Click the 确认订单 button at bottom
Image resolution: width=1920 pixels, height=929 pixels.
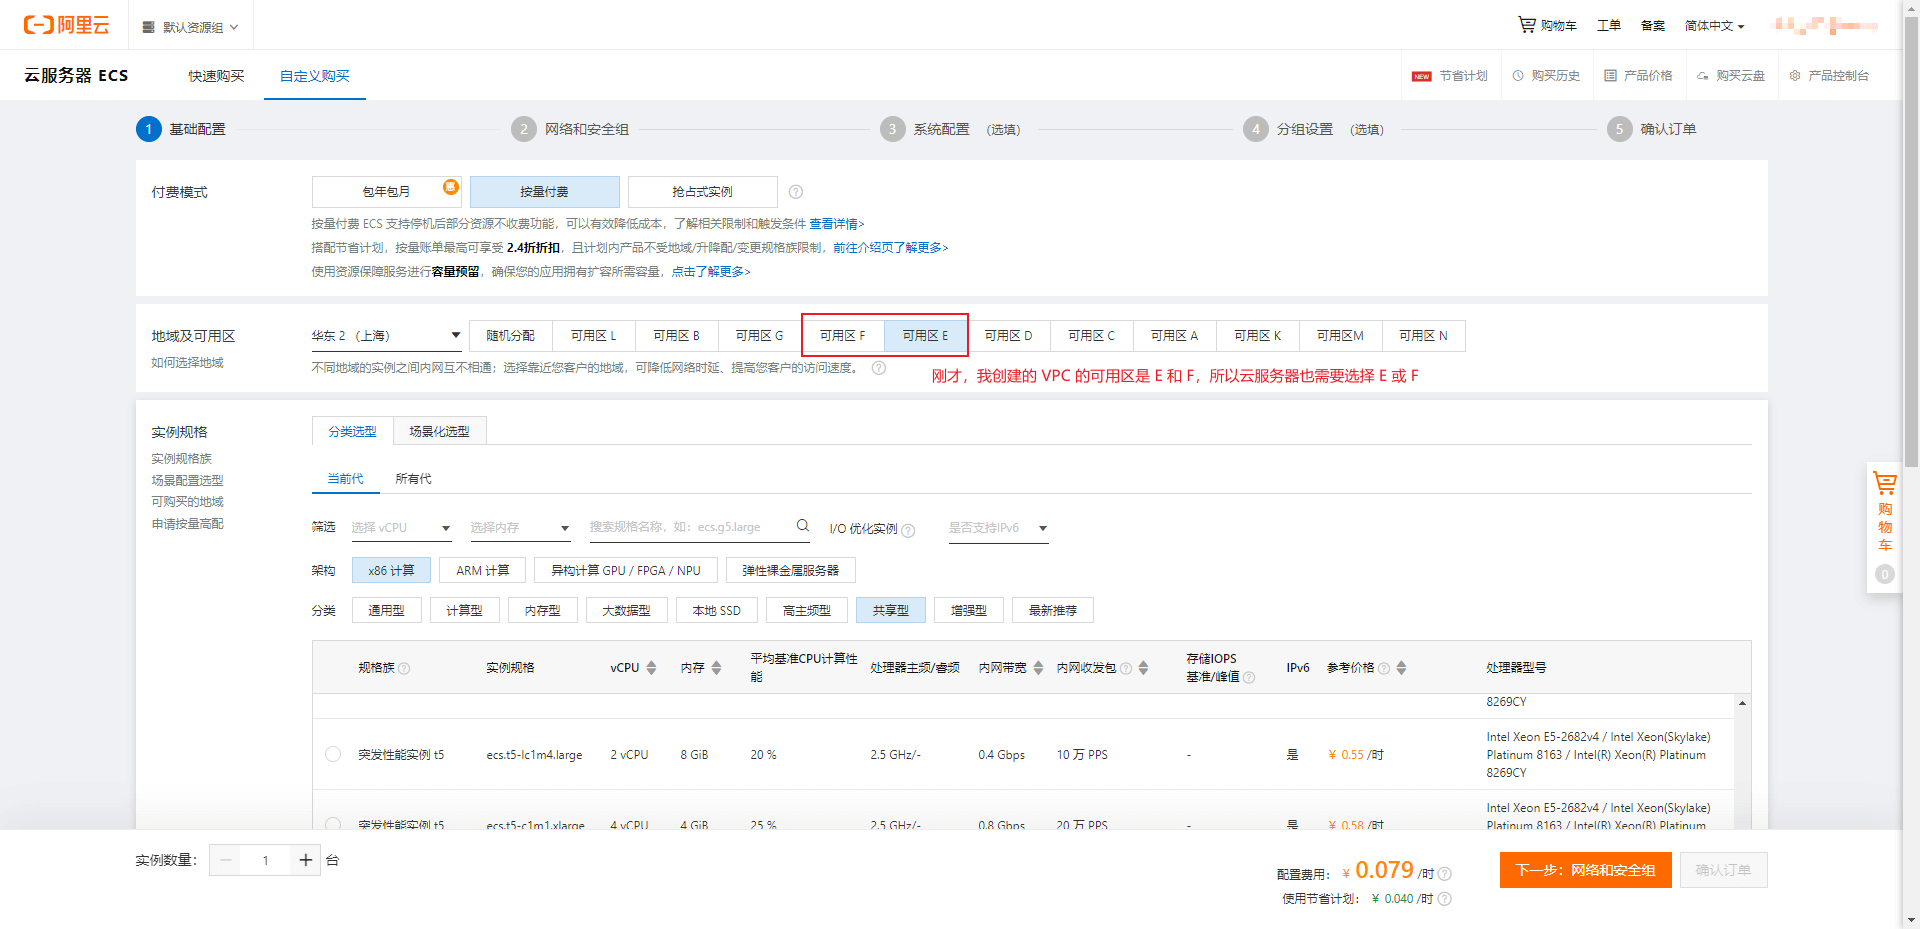(x=1723, y=870)
